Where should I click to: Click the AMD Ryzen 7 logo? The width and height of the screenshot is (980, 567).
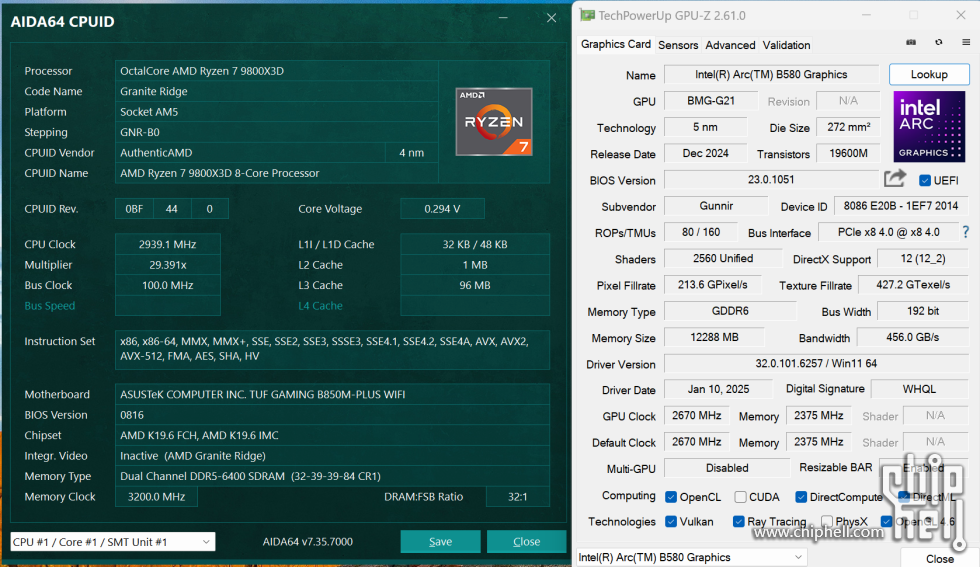tap(494, 121)
